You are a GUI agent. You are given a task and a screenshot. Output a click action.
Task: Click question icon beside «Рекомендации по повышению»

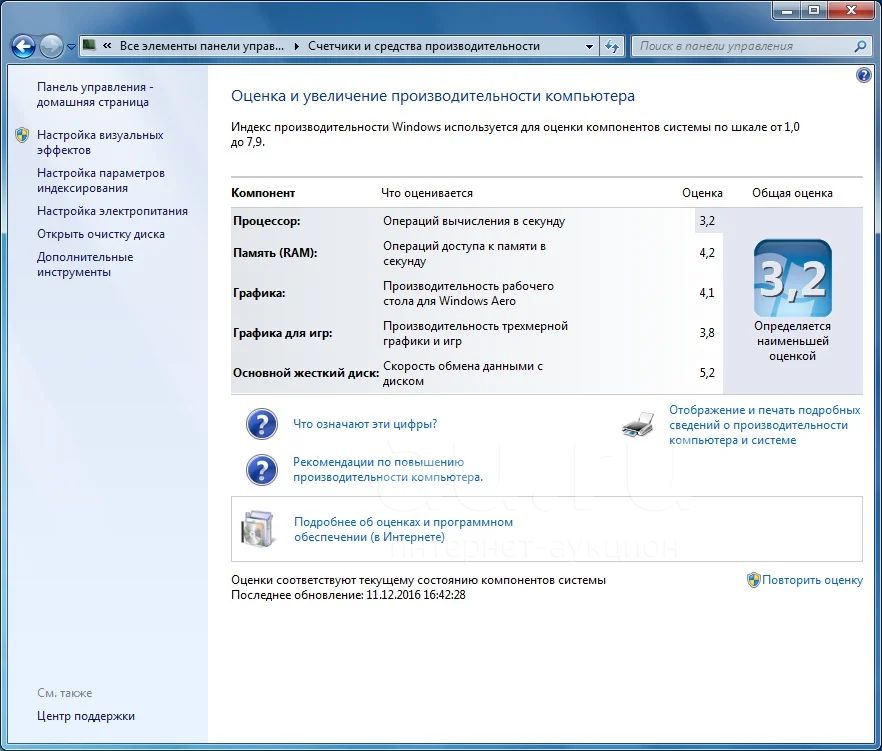click(x=262, y=470)
